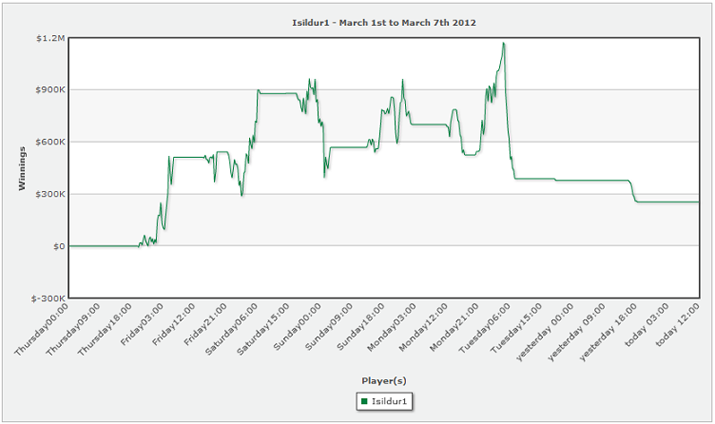This screenshot has height=424, width=715.
Task: Click the '$-300K' y-axis value
Action: [48, 298]
